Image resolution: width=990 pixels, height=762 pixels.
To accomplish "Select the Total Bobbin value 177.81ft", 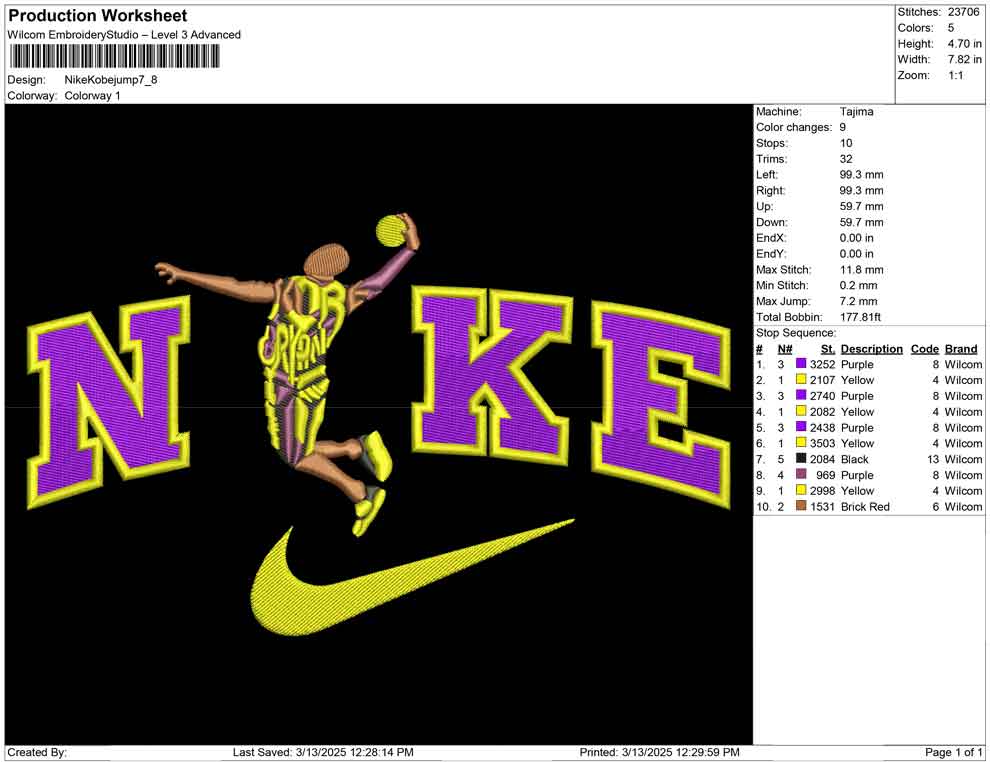I will (x=860, y=317).
